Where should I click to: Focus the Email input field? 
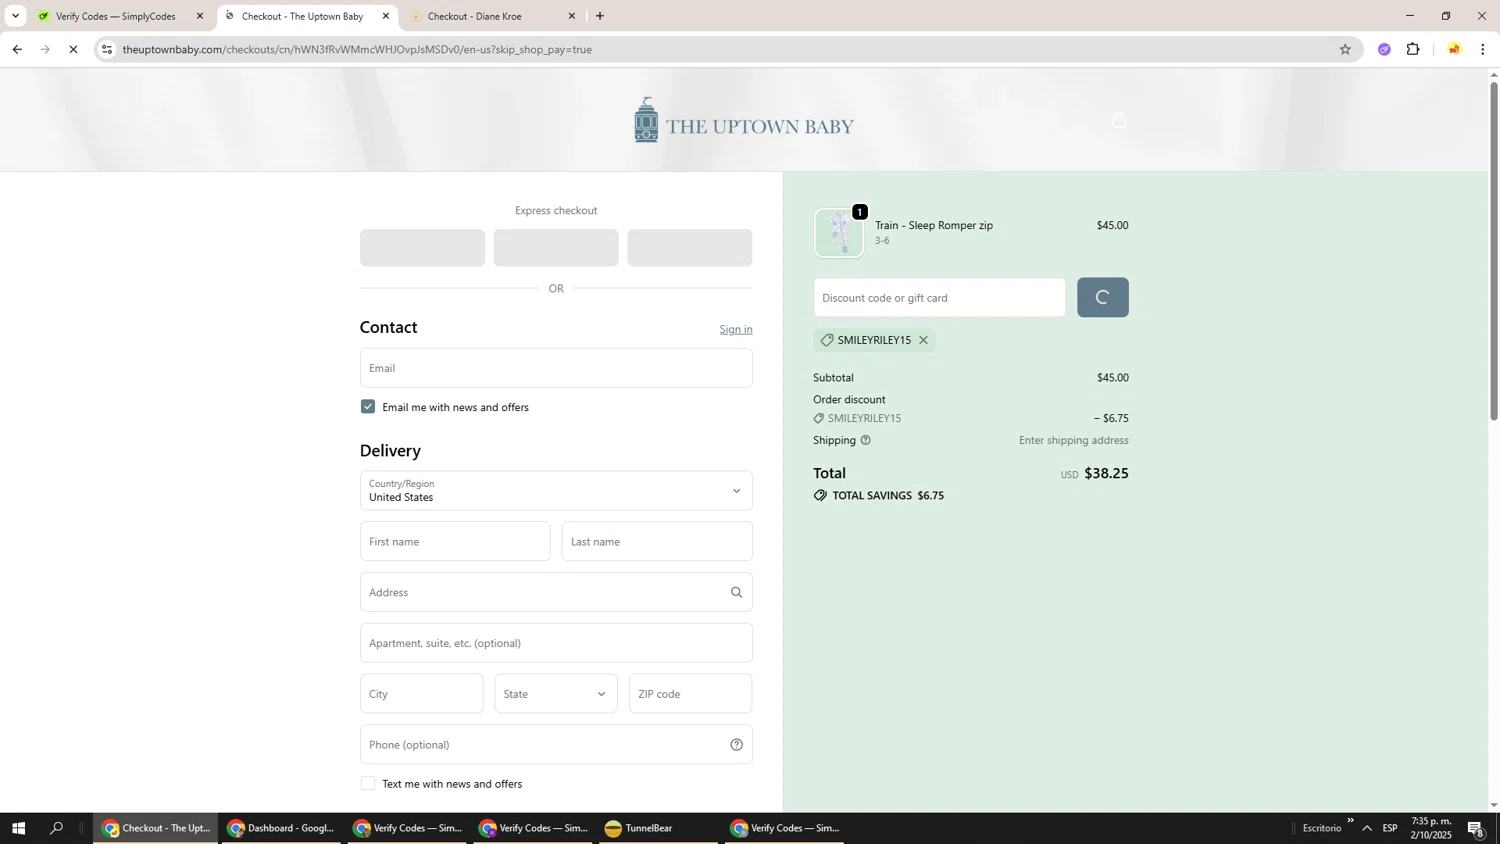point(556,368)
